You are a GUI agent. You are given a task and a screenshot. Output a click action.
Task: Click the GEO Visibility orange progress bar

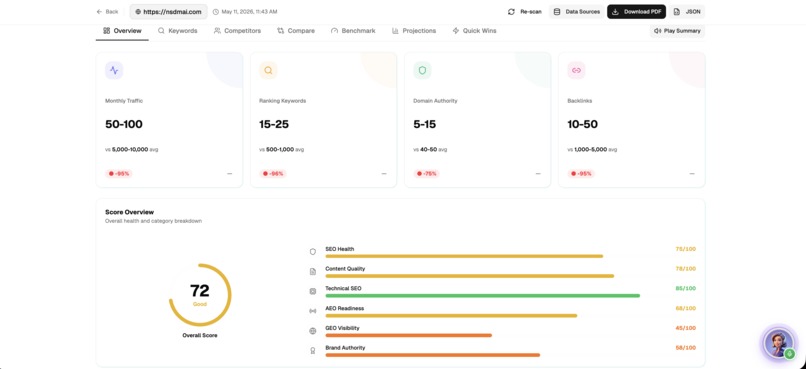point(409,335)
